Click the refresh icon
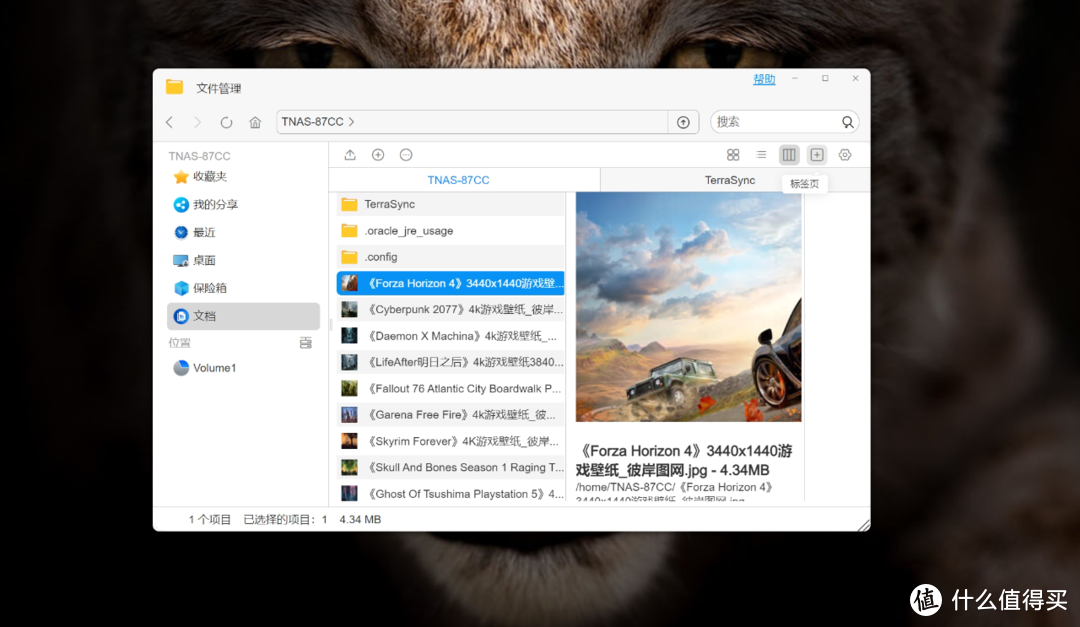 tap(226, 122)
